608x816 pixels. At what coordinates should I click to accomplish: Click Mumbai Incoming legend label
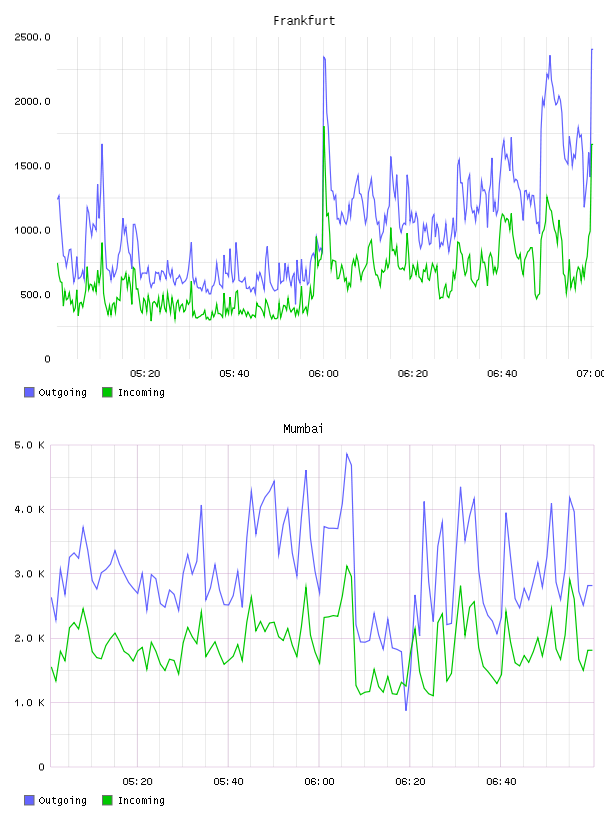coord(141,801)
